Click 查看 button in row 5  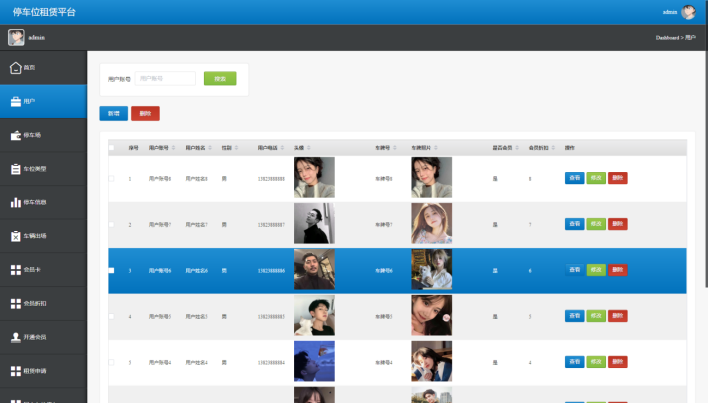coord(574,362)
